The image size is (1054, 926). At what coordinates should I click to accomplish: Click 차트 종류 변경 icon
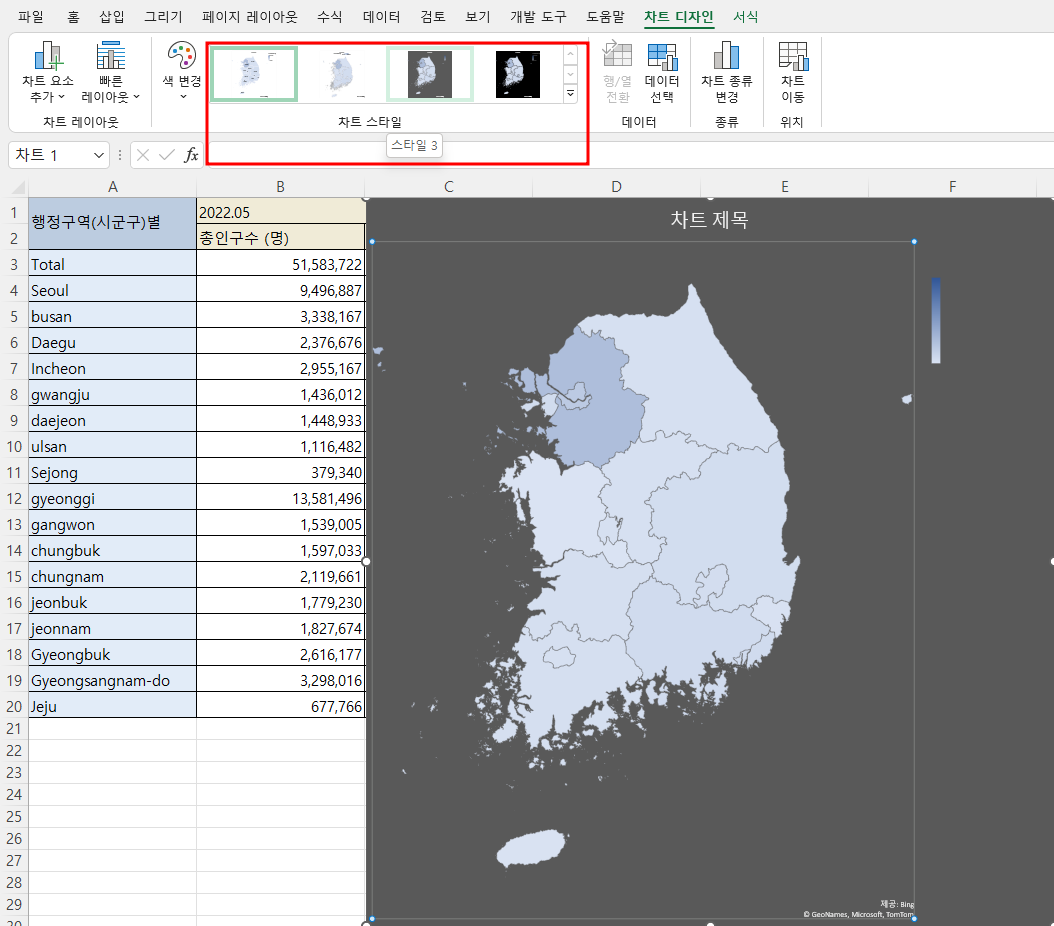(726, 72)
